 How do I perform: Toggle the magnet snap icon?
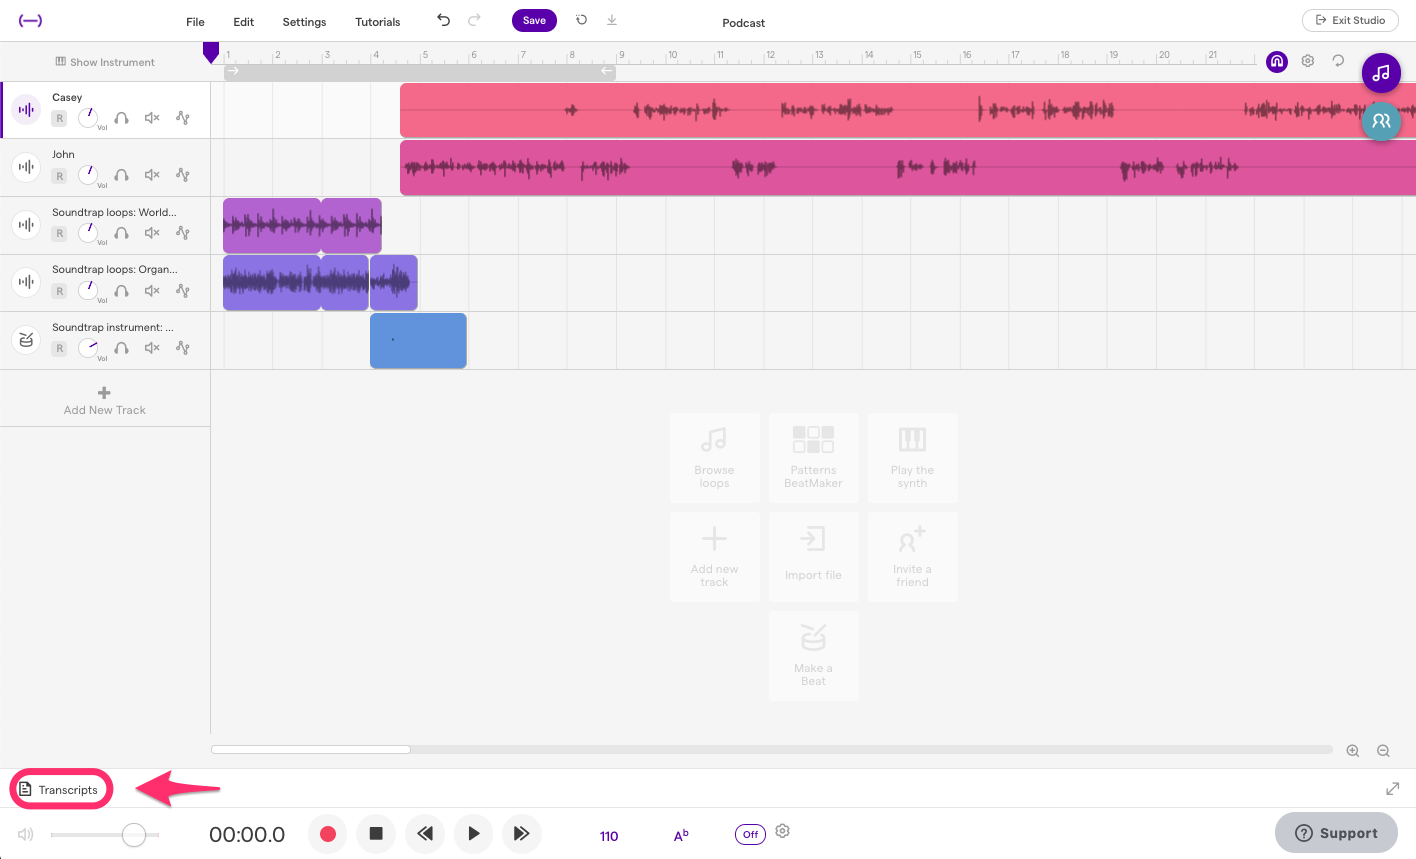(x=1277, y=62)
